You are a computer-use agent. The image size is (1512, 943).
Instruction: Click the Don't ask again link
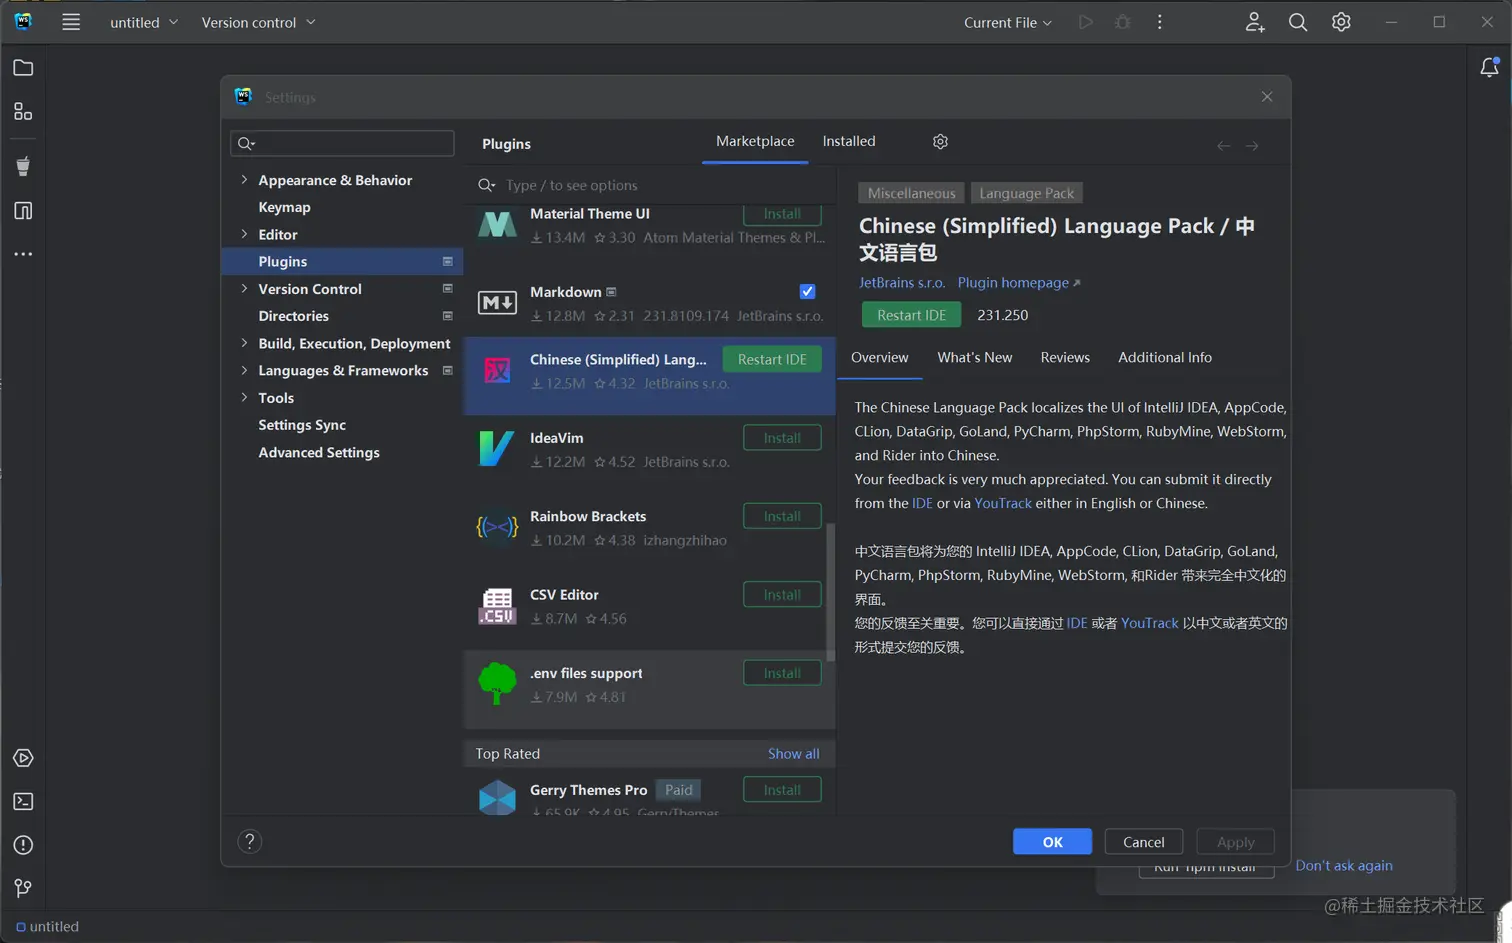[1344, 866]
